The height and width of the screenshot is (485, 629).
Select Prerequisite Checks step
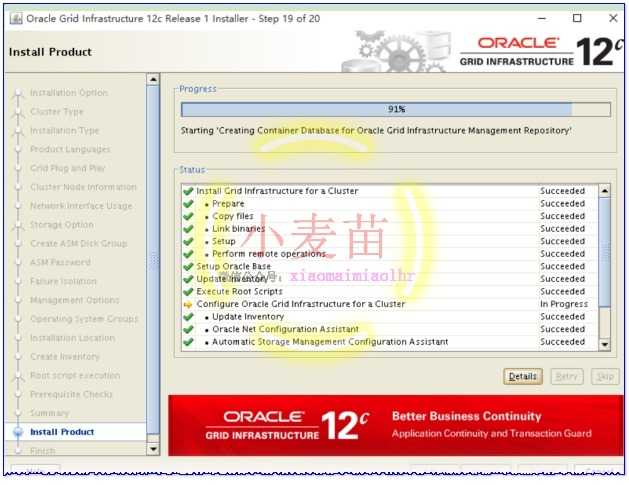point(71,394)
